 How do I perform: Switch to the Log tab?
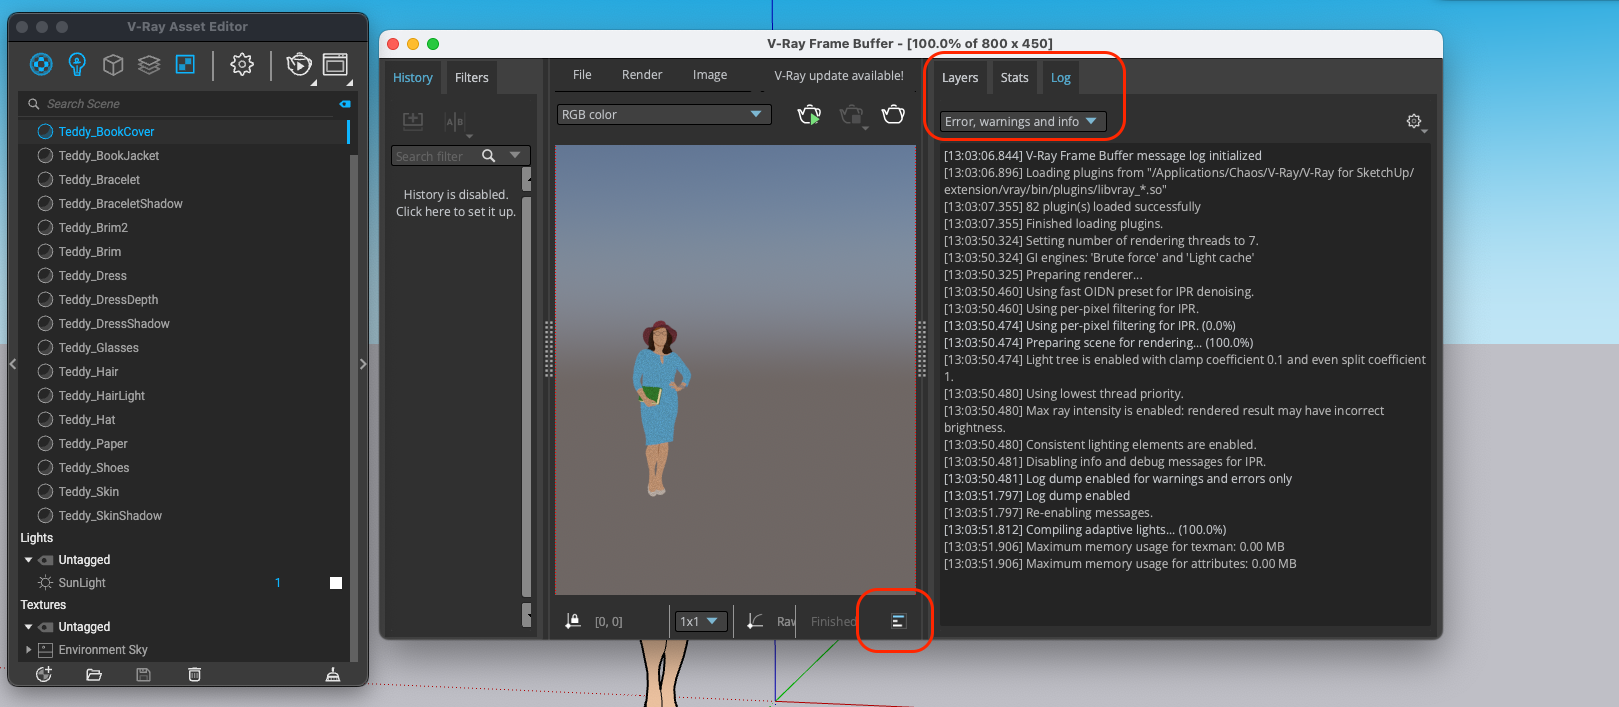pyautogui.click(x=1061, y=78)
